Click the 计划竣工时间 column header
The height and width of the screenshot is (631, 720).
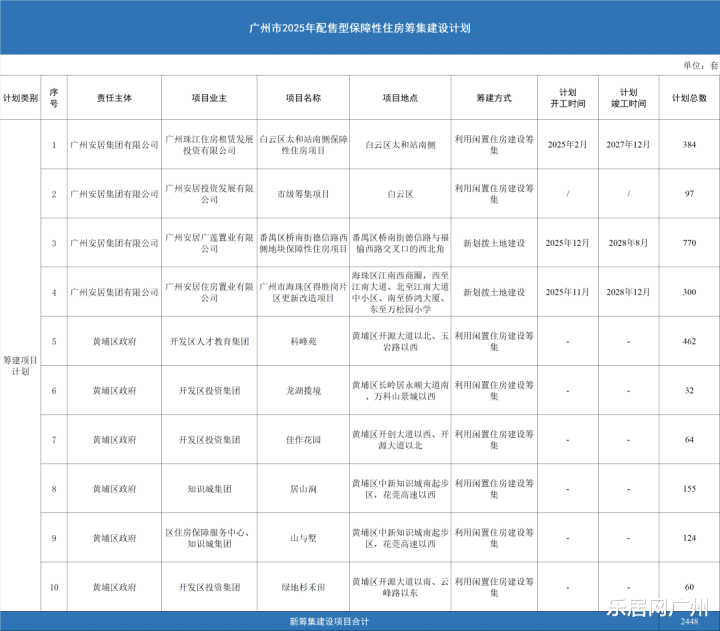coord(629,98)
